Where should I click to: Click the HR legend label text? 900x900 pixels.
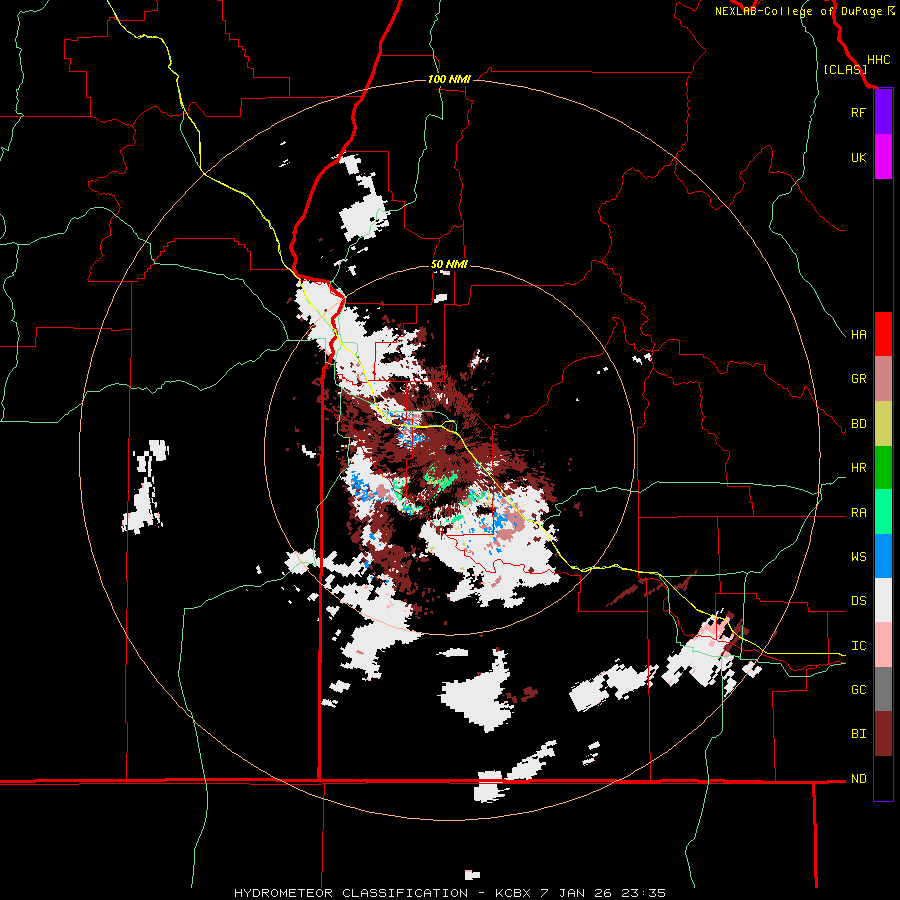click(858, 468)
